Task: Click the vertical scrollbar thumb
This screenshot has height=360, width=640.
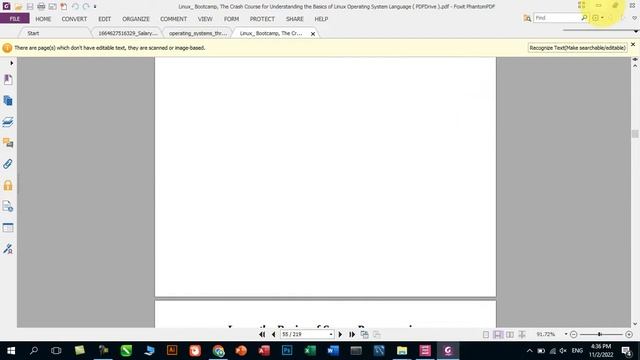Action: coord(635,134)
